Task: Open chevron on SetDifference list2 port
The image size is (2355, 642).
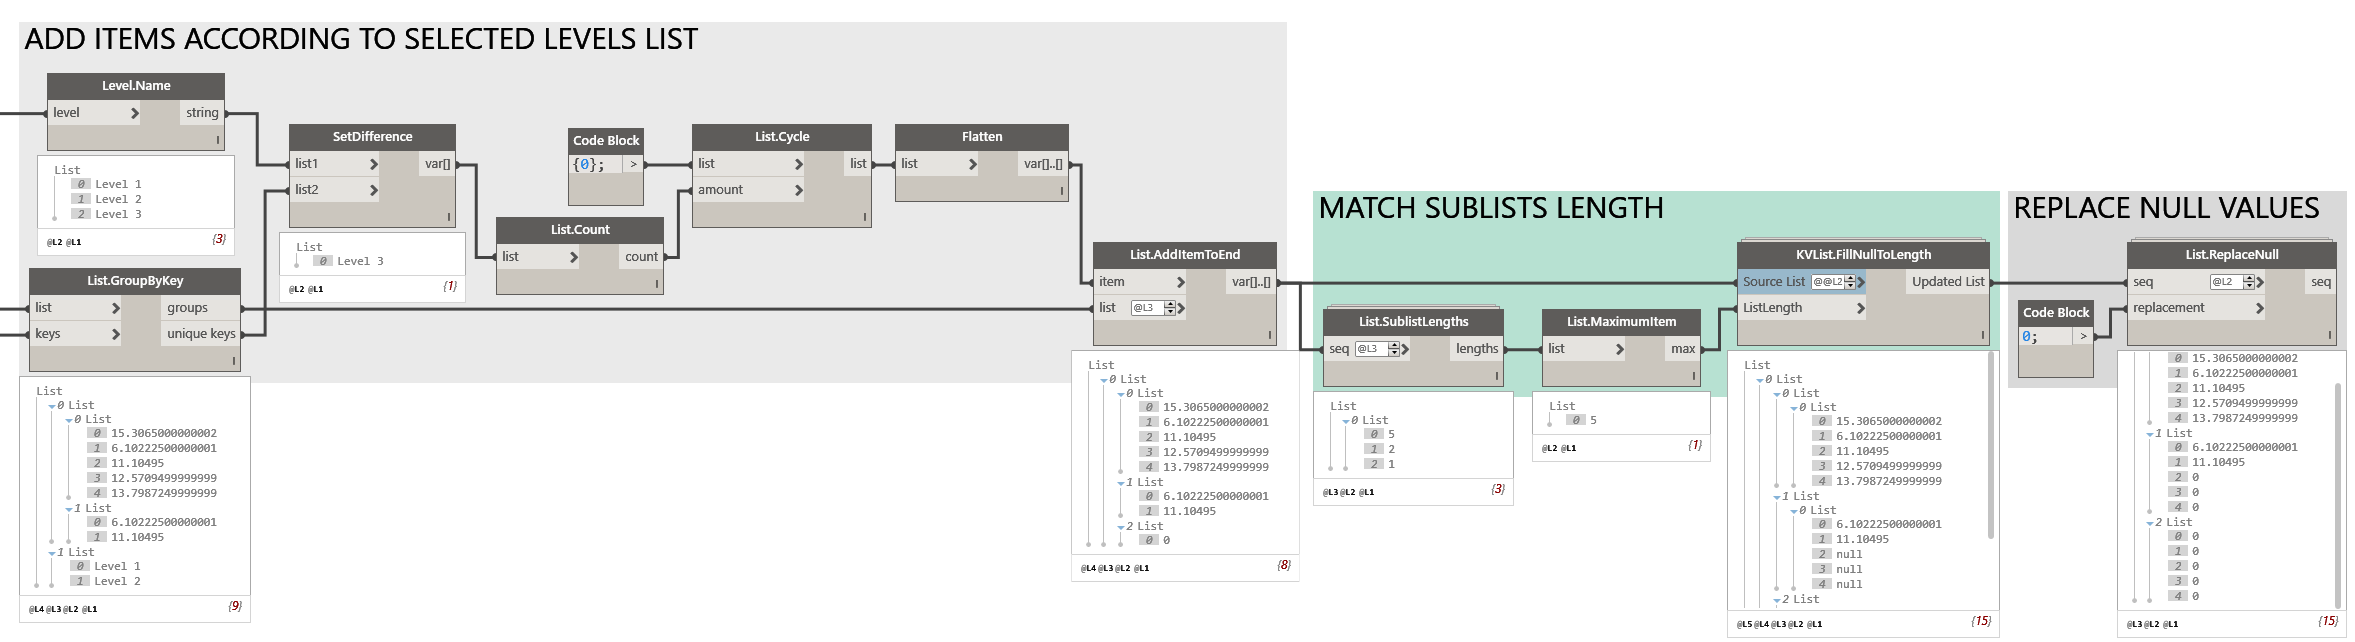Action: (x=374, y=190)
